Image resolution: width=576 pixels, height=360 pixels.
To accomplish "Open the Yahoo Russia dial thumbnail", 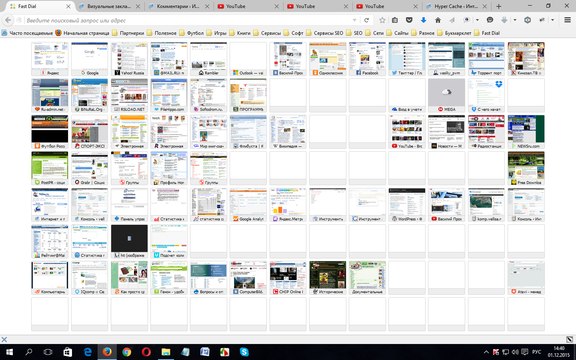I will [x=129, y=59].
